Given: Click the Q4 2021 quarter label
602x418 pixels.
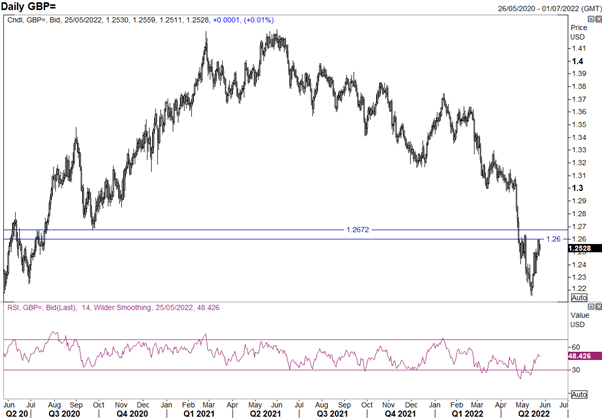Looking at the screenshot, I should click(x=400, y=413).
